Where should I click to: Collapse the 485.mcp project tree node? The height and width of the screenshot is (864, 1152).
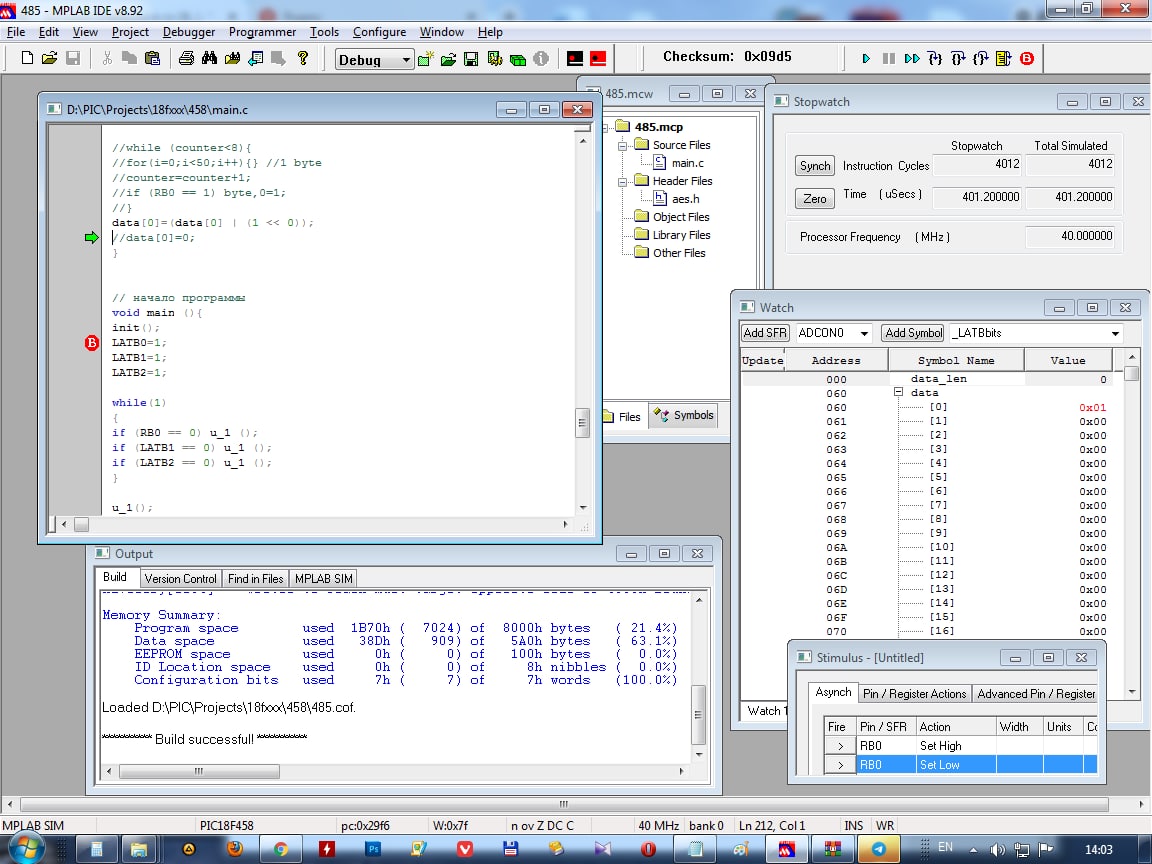click(606, 127)
